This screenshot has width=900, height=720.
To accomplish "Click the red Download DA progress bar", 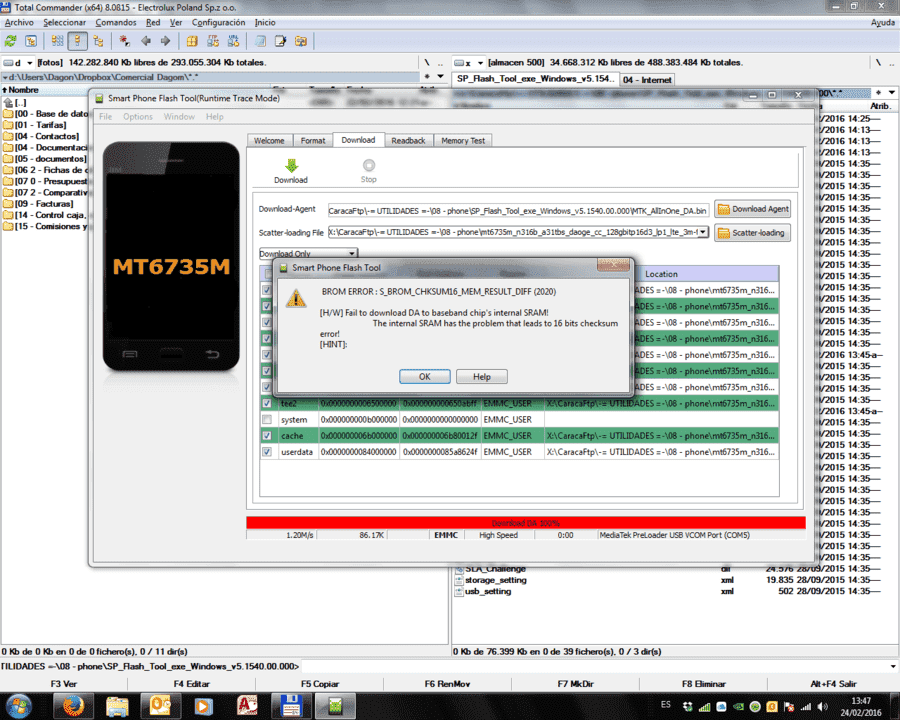I will pos(526,522).
